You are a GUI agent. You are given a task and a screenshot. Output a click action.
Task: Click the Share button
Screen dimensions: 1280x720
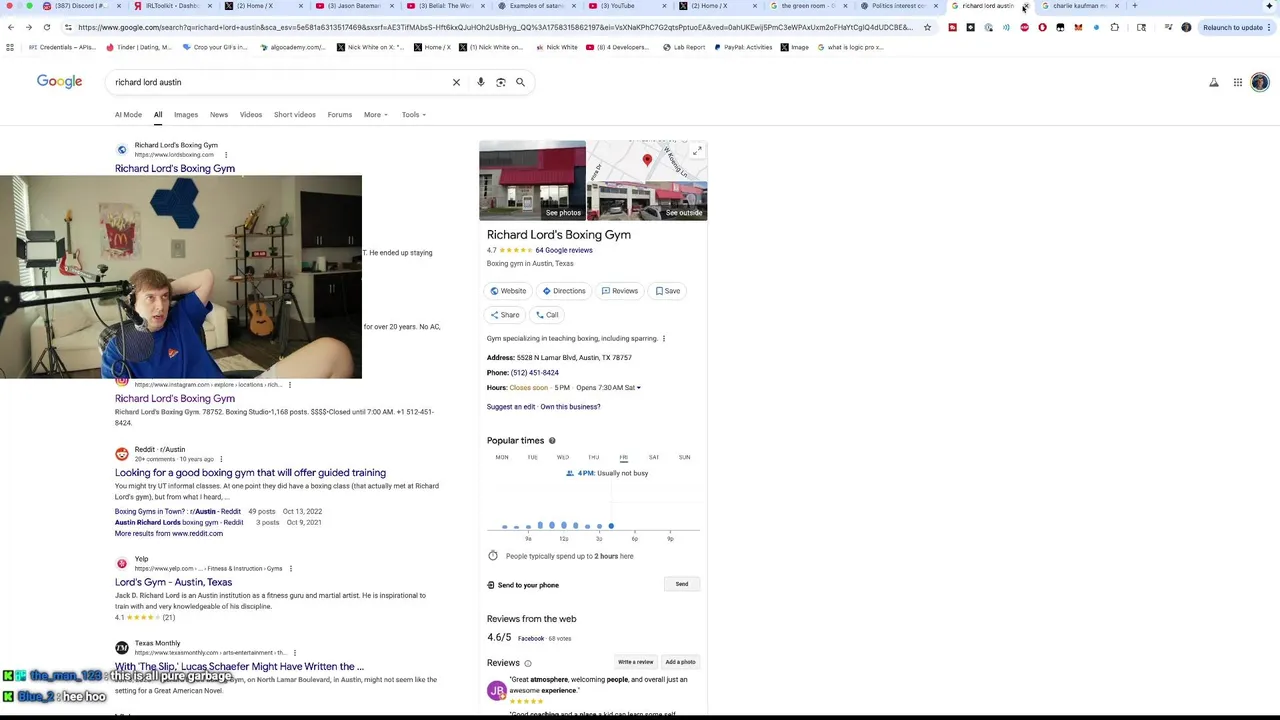coord(505,315)
